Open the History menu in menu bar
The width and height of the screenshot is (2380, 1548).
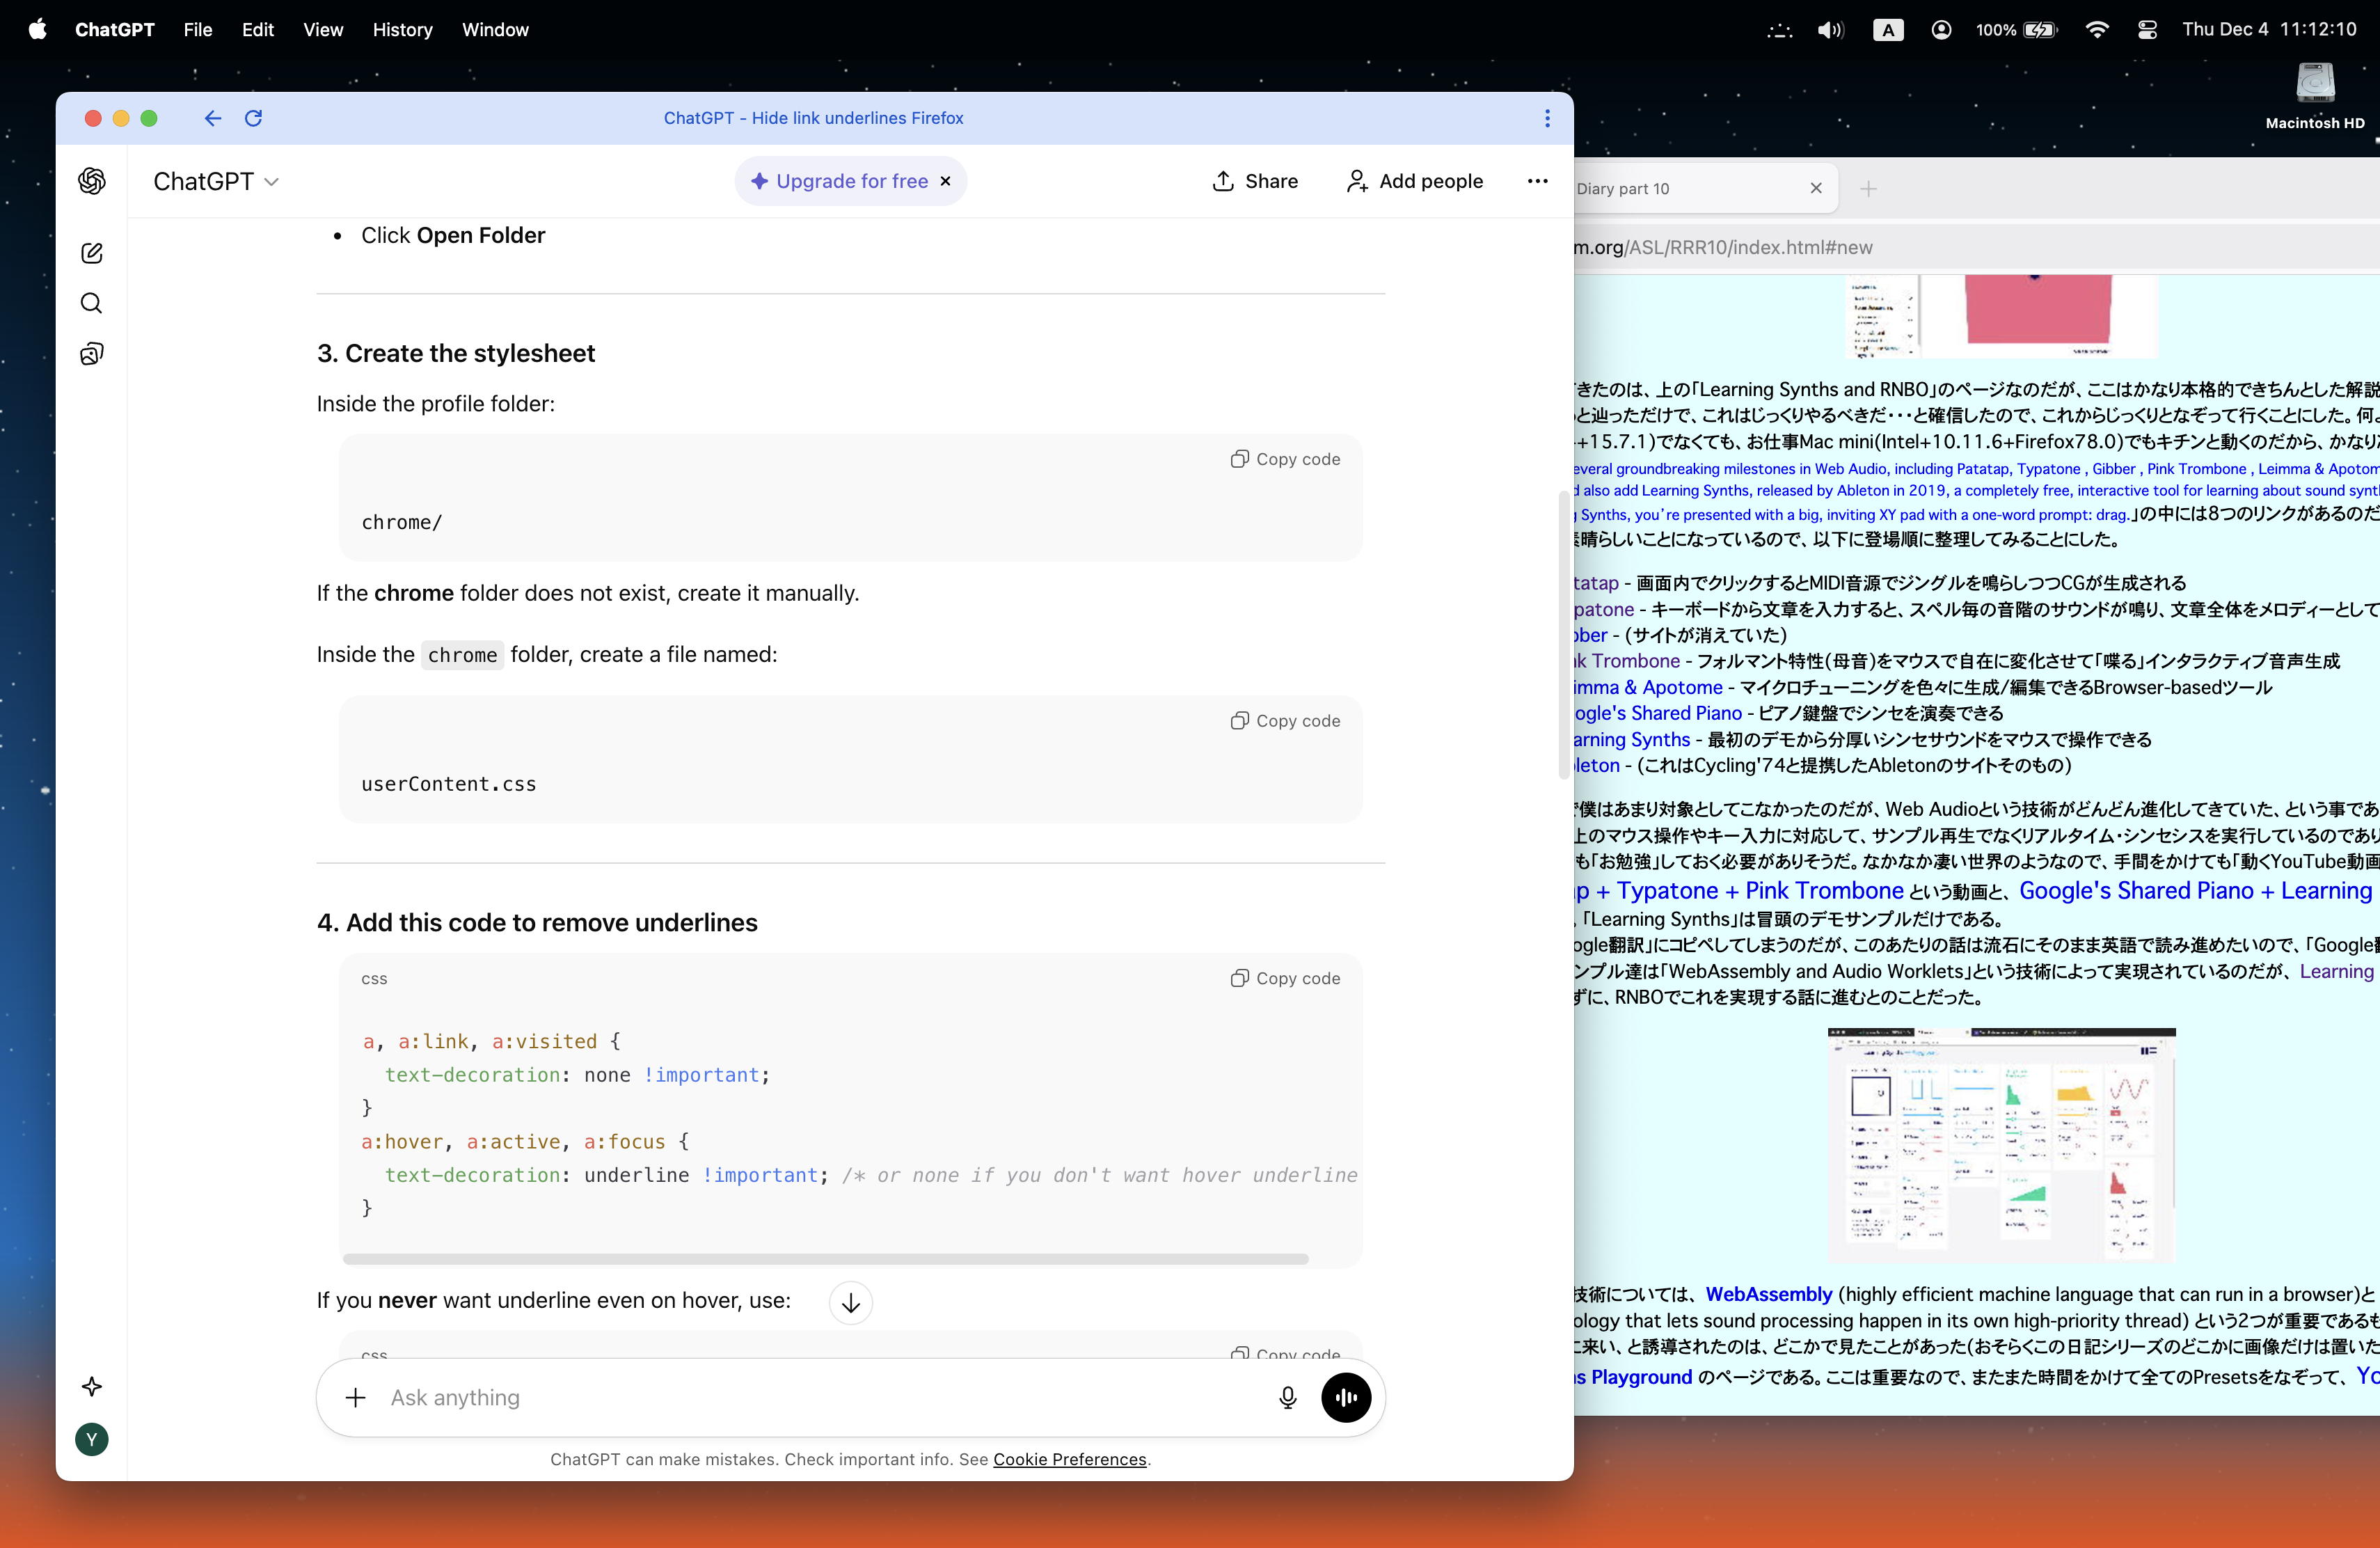[402, 30]
